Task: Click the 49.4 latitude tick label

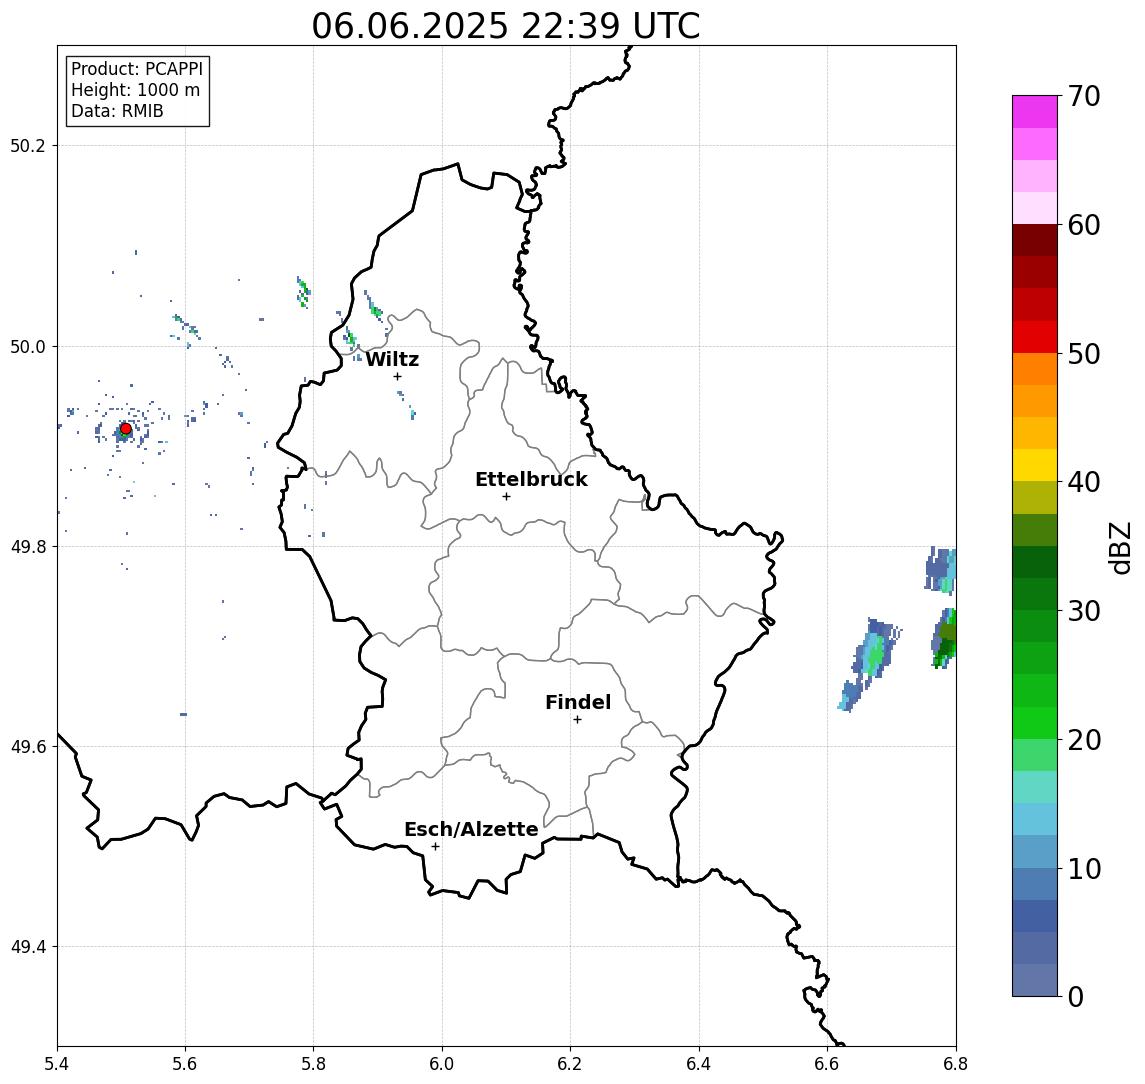Action: 28,947
